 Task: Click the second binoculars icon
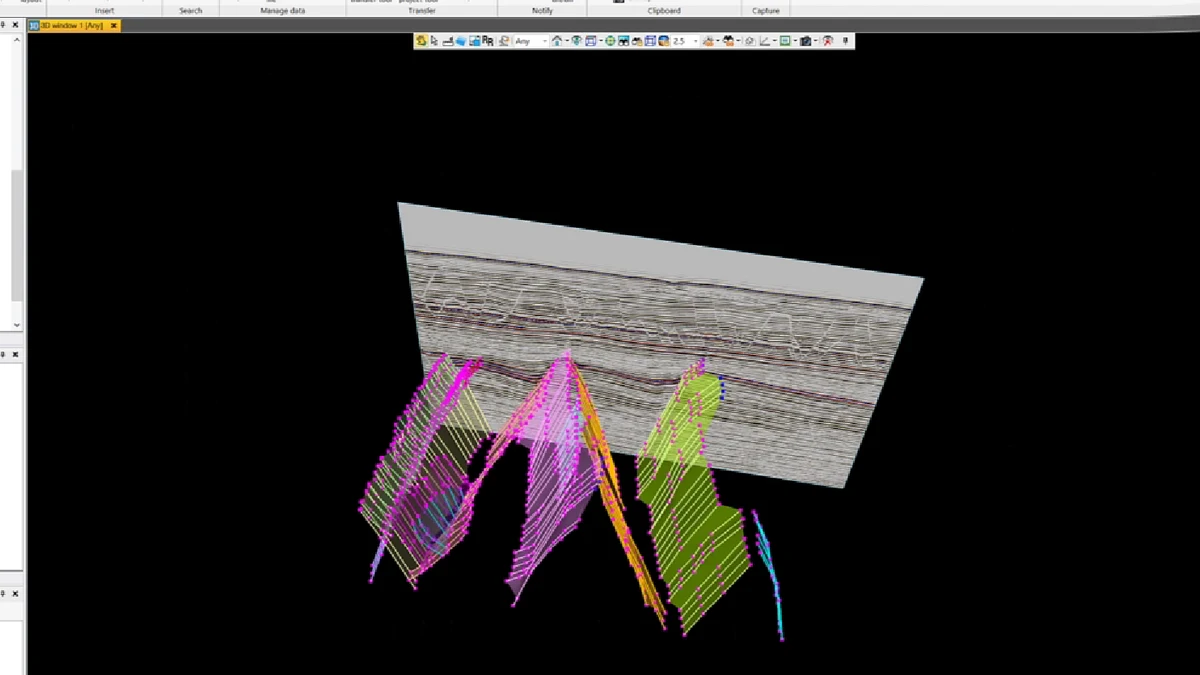[x=637, y=41]
